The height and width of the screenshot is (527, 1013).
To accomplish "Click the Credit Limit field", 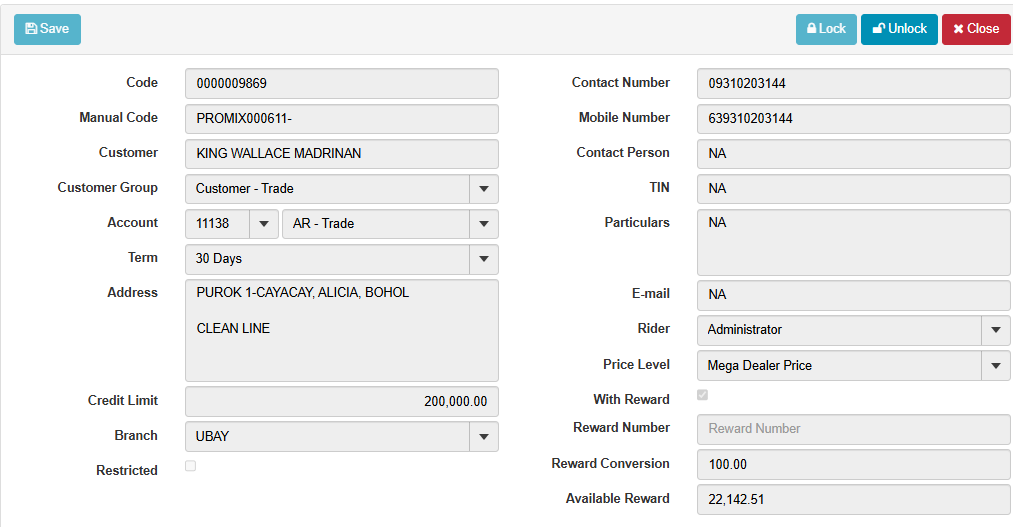I will (x=341, y=402).
